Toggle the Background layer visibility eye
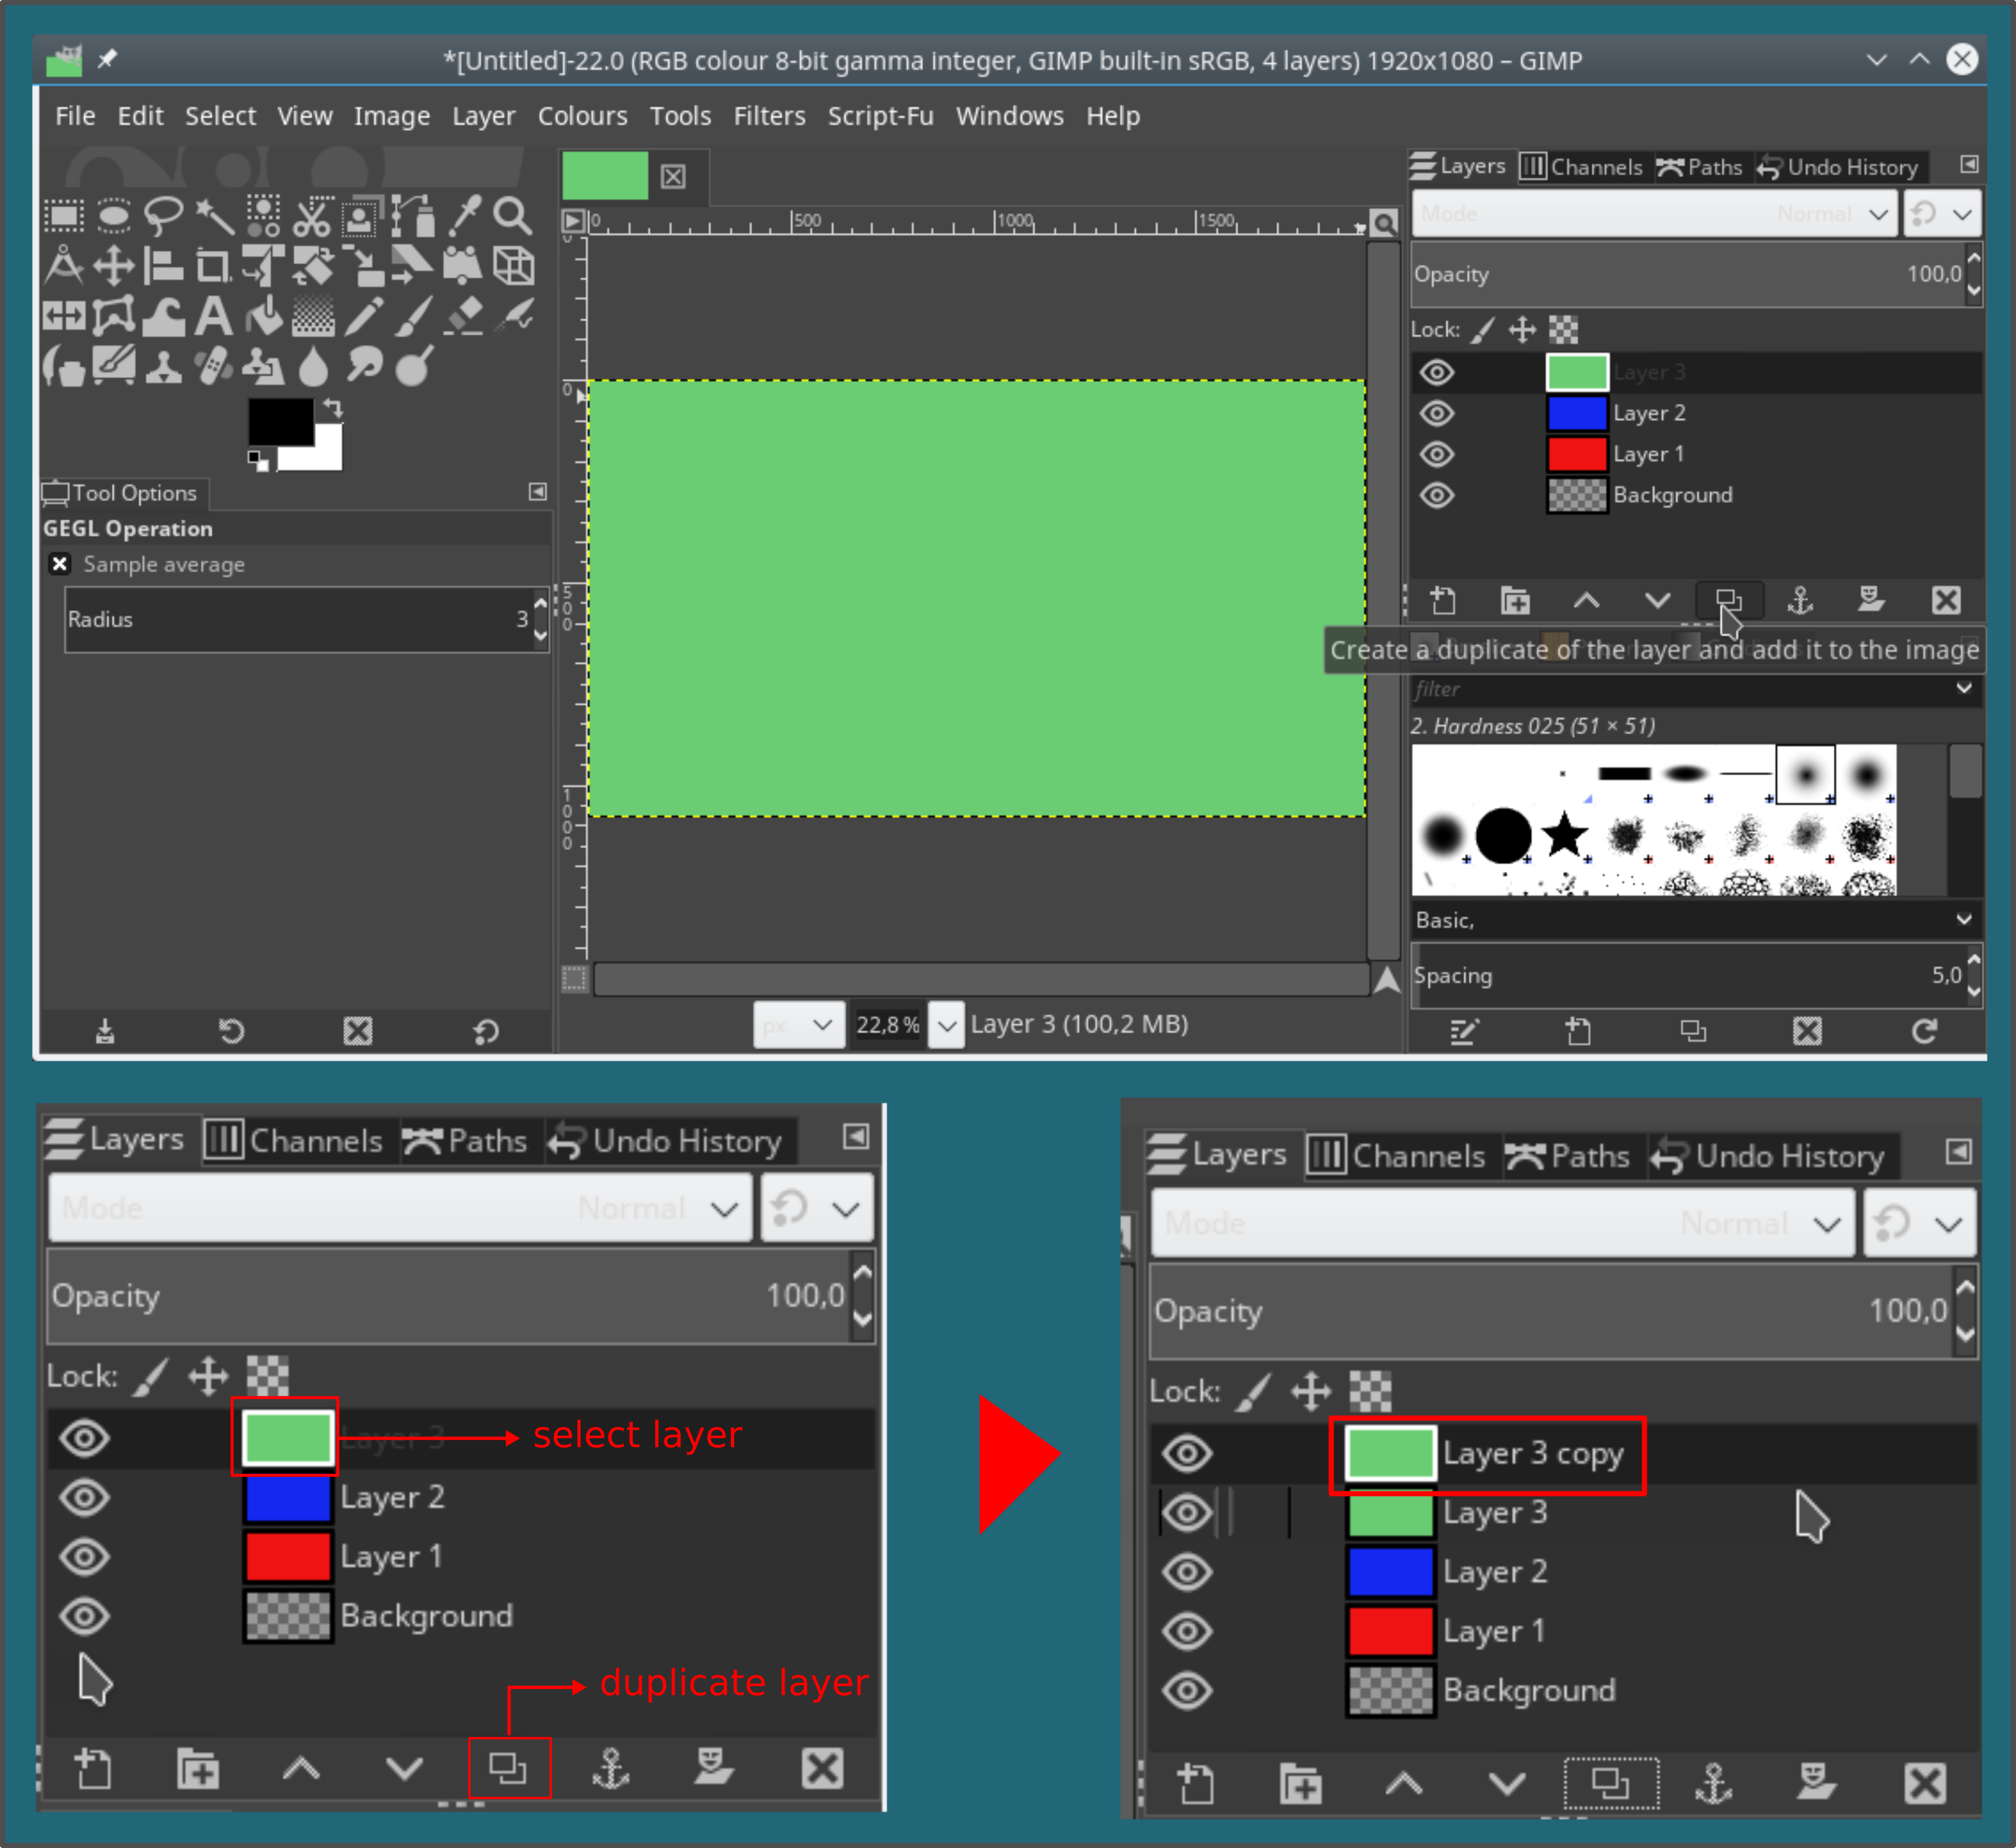 pos(1437,495)
